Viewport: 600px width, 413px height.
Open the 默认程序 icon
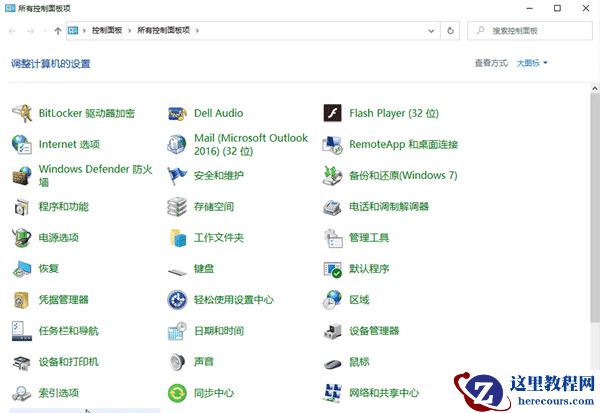(x=333, y=269)
